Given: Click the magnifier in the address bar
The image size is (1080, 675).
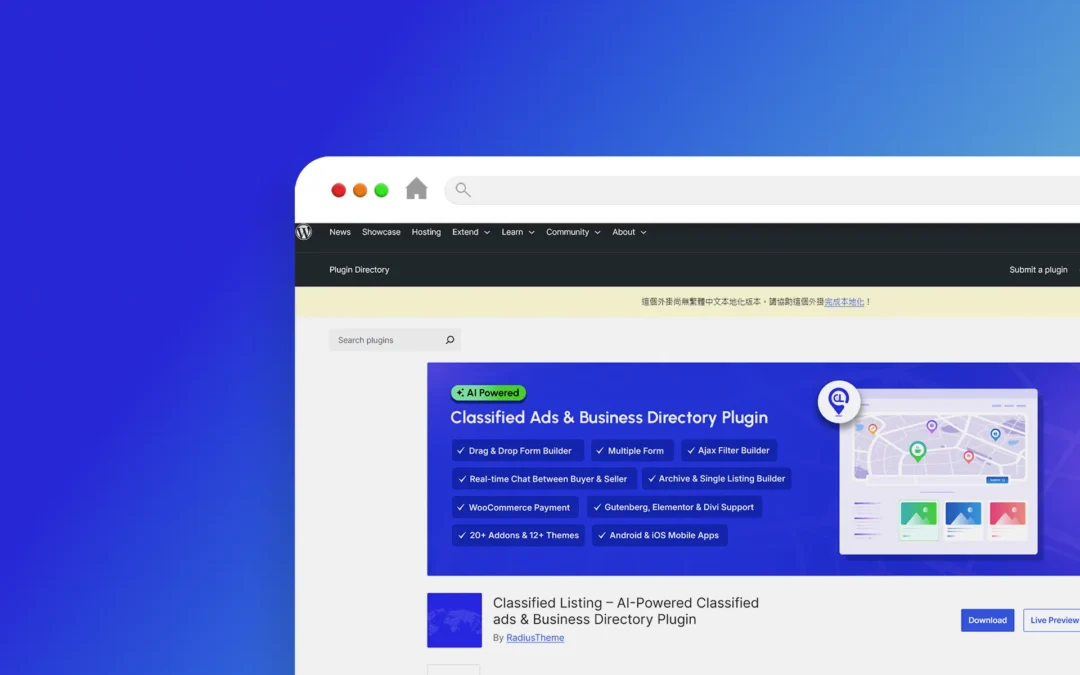Looking at the screenshot, I should pyautogui.click(x=463, y=189).
